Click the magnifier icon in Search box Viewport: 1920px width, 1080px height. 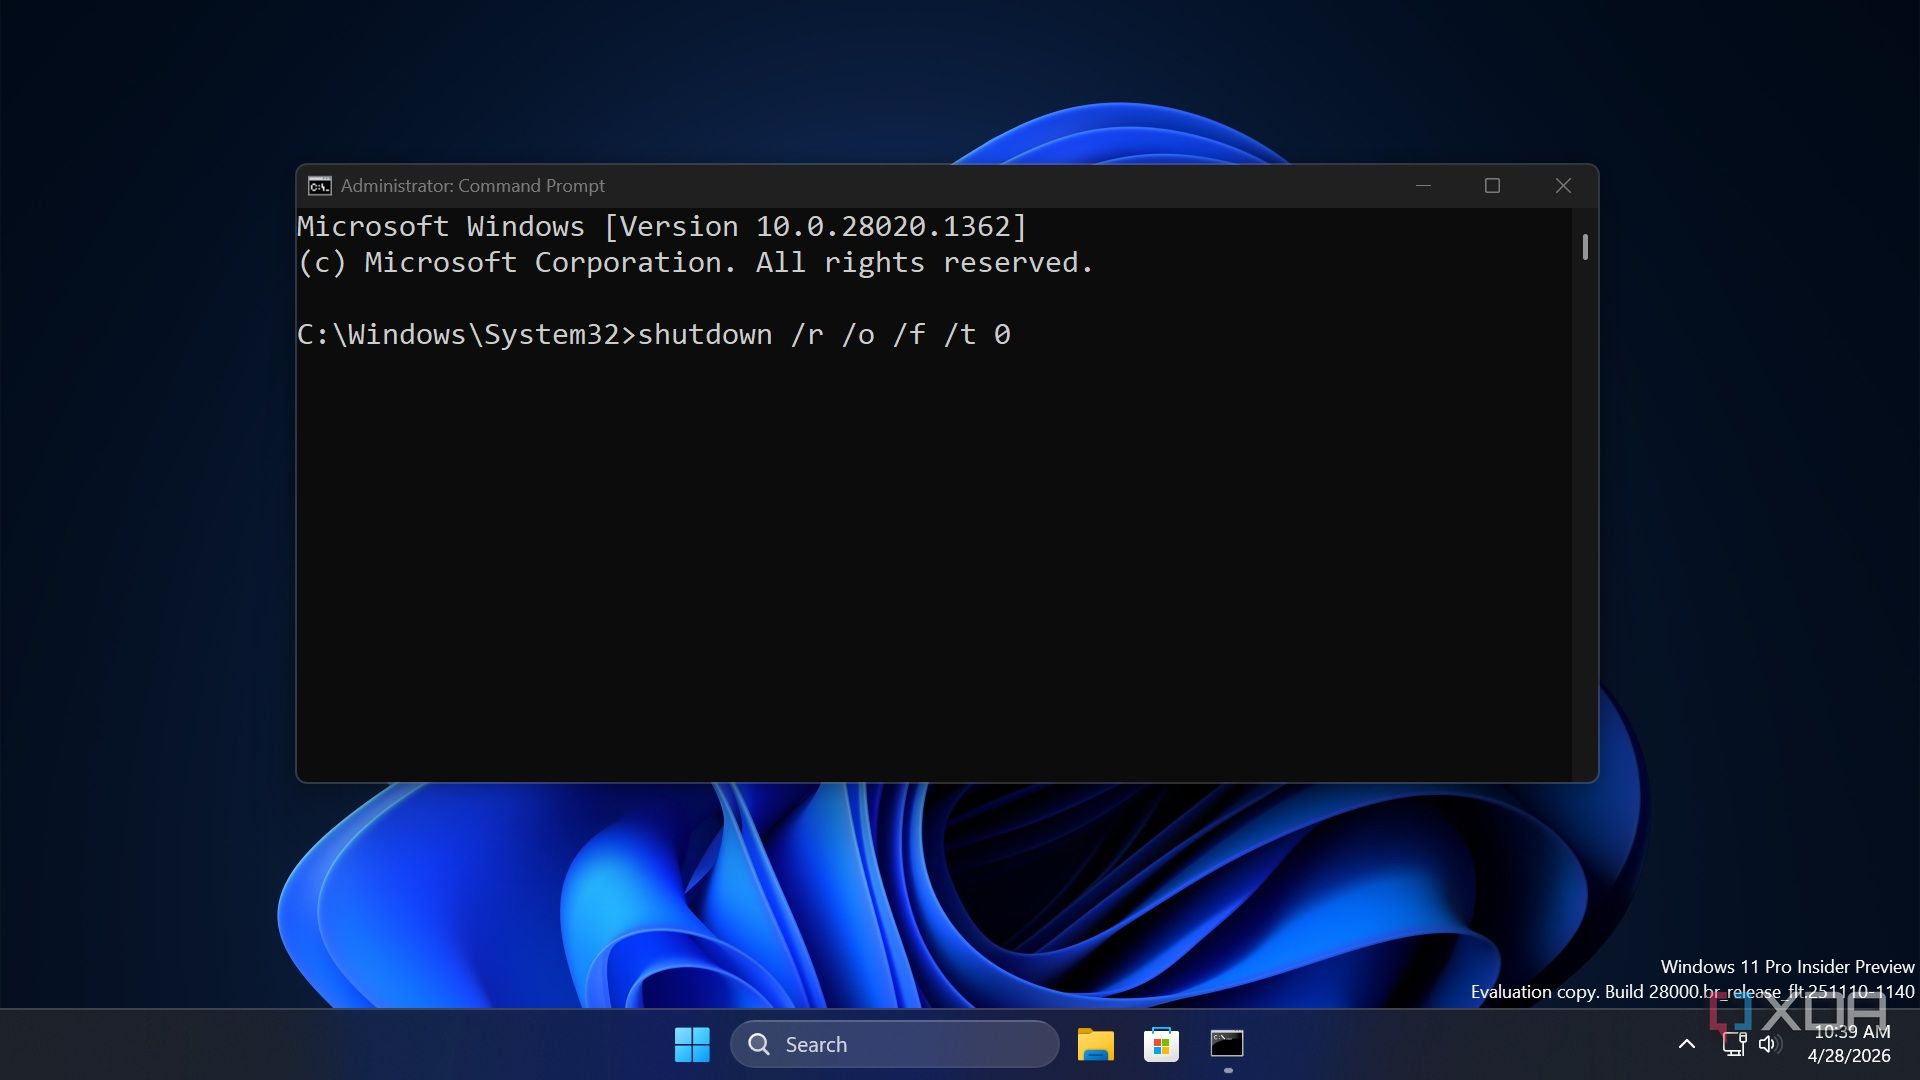click(x=759, y=1044)
